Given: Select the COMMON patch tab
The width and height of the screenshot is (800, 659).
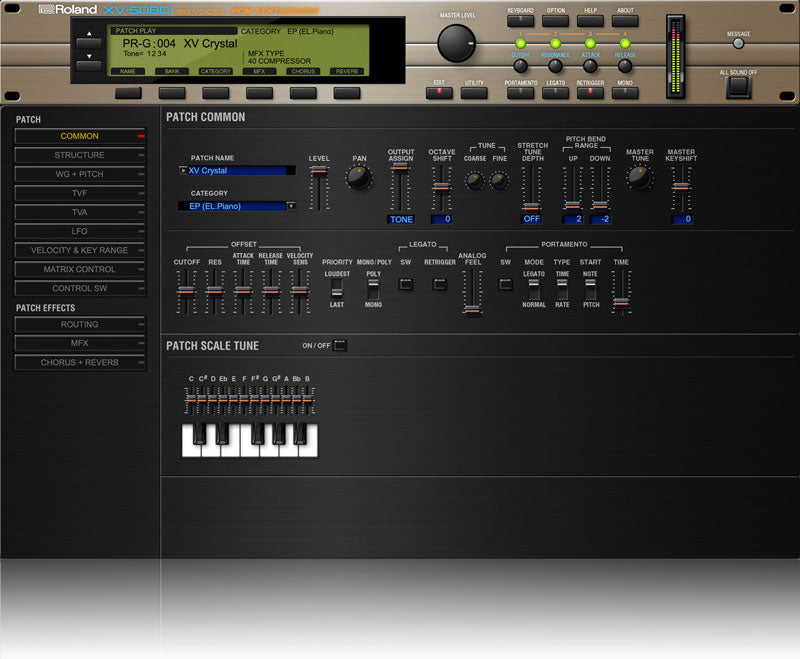Looking at the screenshot, I should click(x=80, y=136).
